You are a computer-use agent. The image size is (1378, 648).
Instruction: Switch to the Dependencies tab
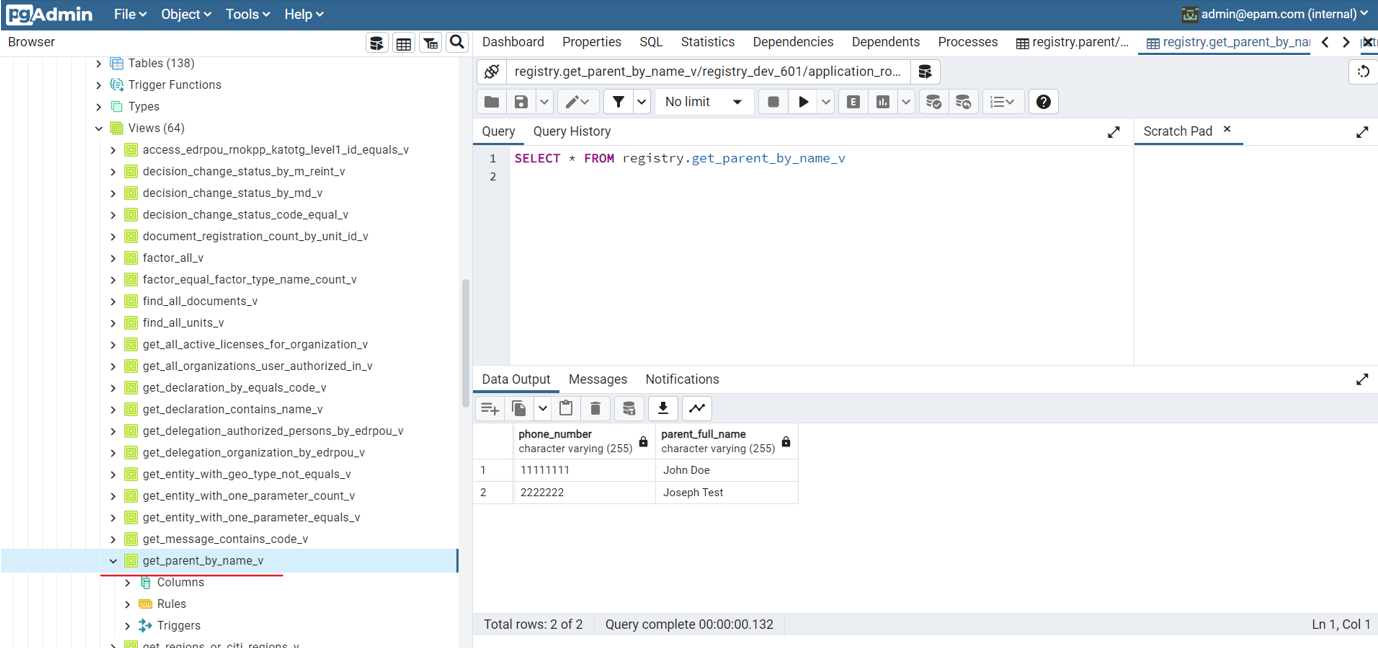pos(793,42)
